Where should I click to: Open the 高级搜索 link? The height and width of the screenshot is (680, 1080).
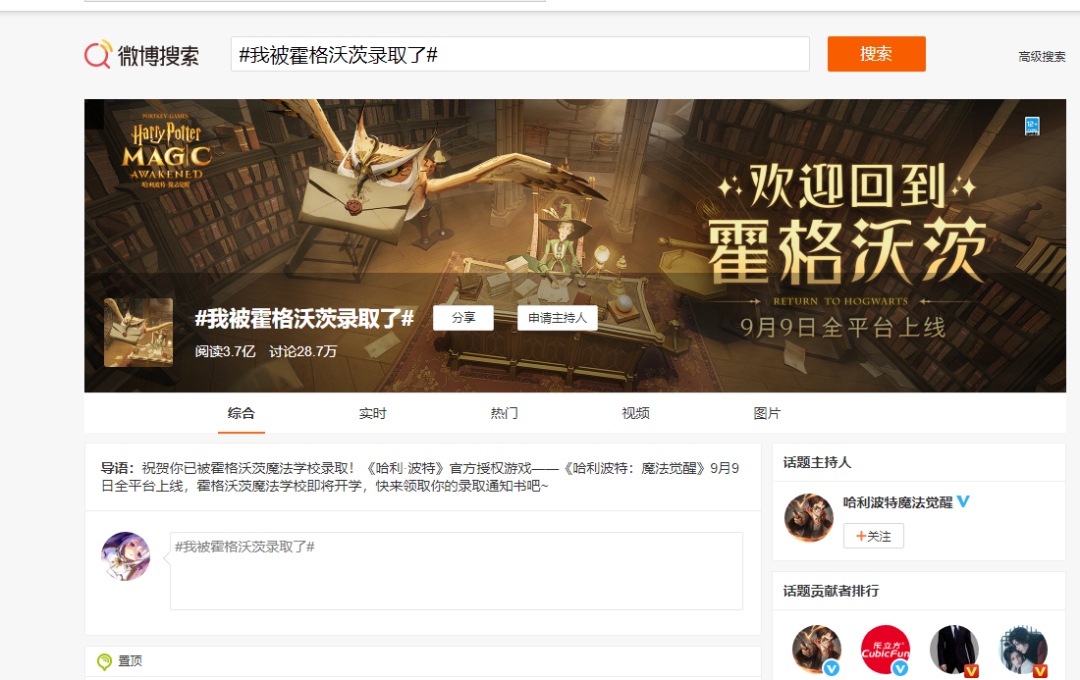1041,56
